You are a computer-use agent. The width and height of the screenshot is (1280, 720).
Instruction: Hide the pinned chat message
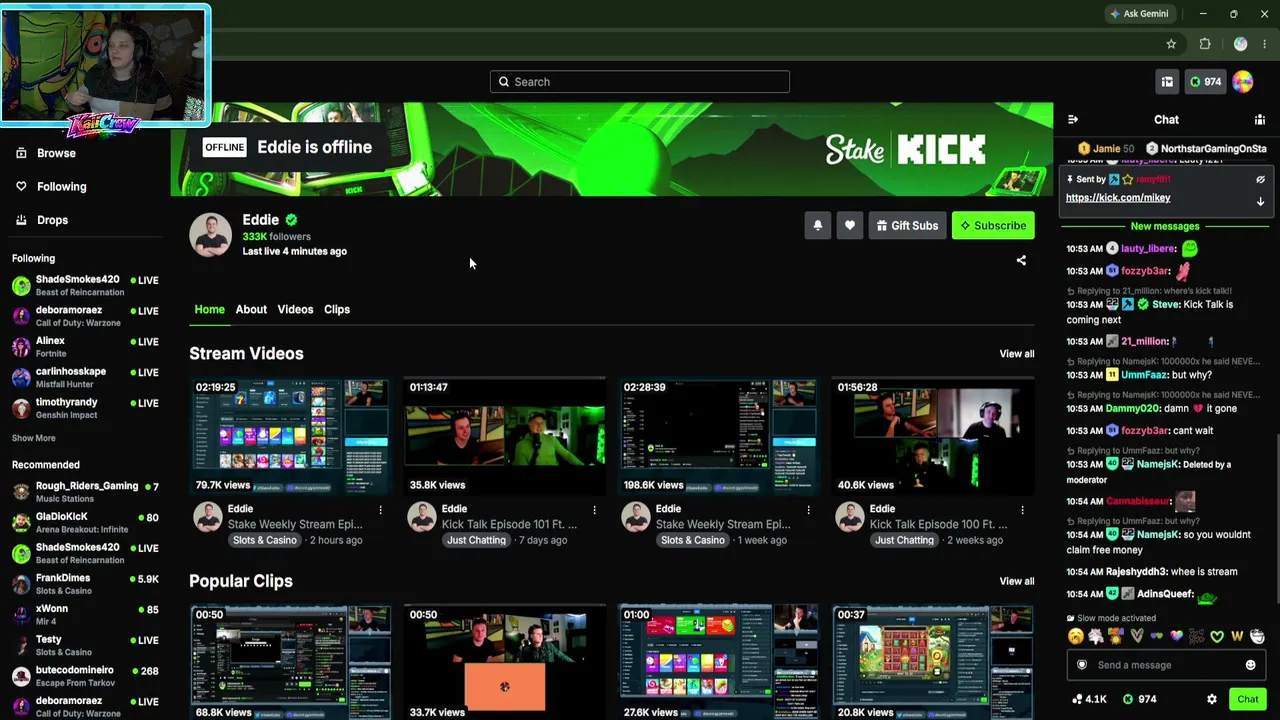point(1260,179)
